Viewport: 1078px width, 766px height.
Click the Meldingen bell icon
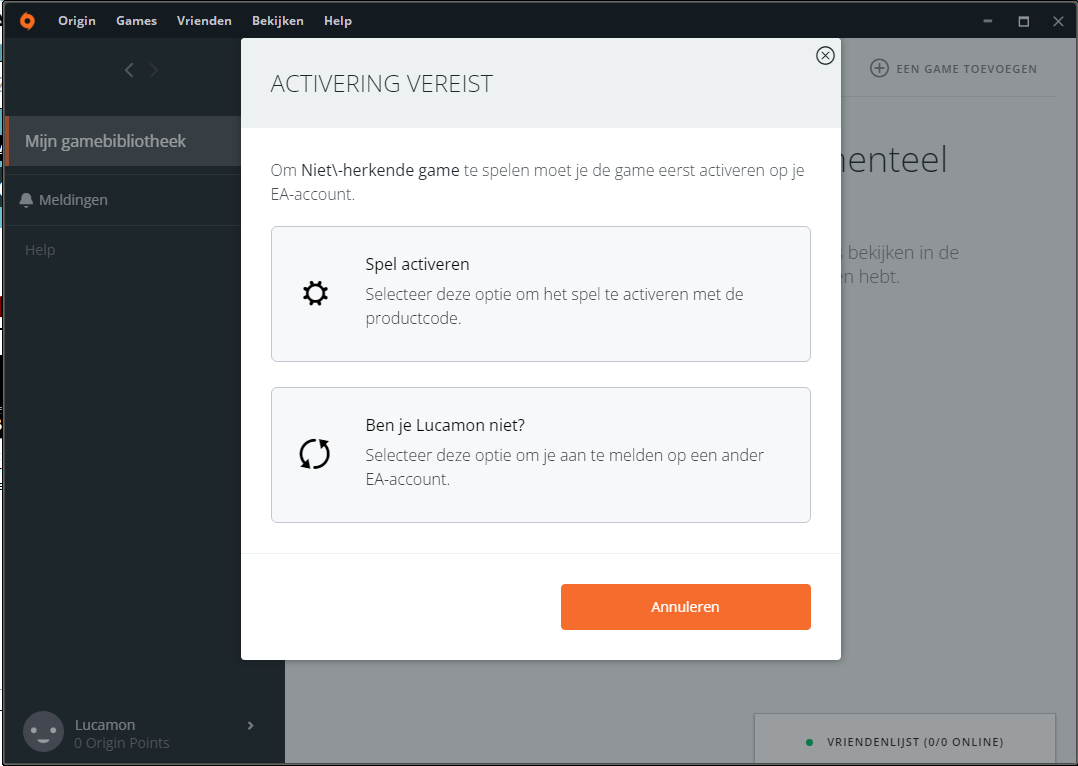[26, 200]
